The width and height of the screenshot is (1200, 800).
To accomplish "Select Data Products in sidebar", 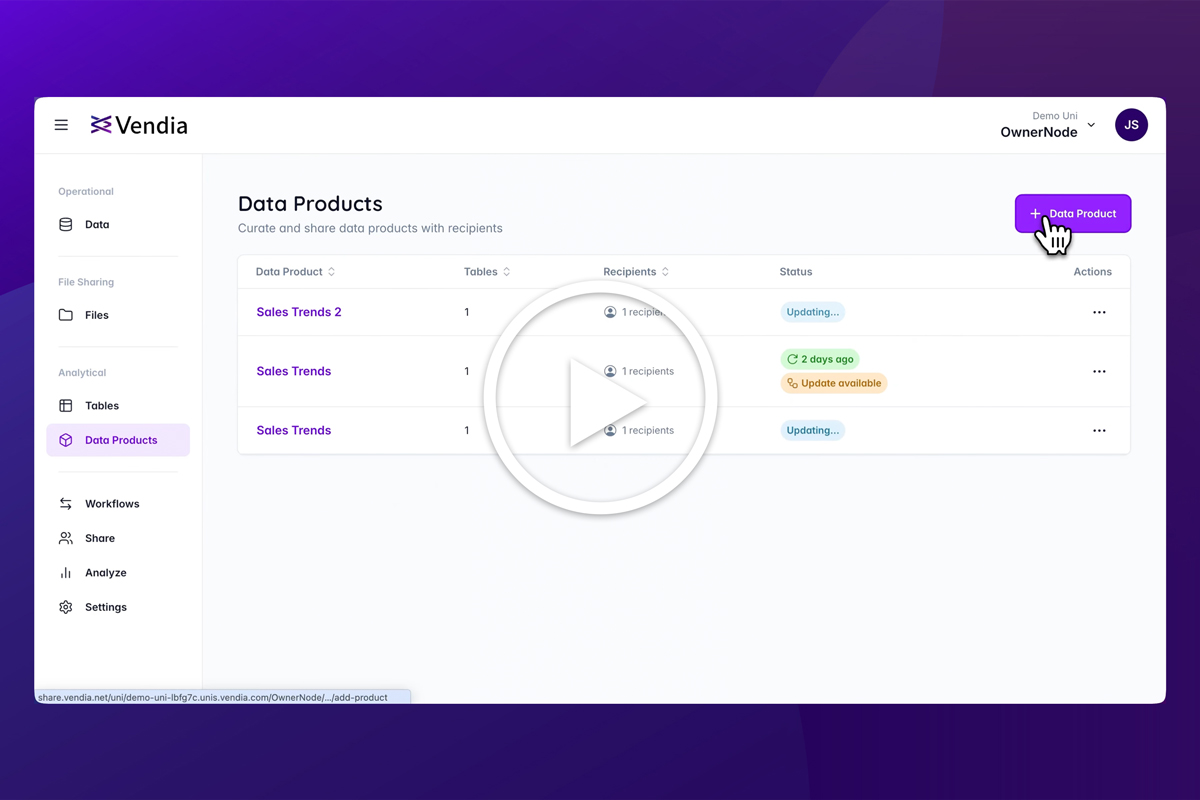I will 118,440.
